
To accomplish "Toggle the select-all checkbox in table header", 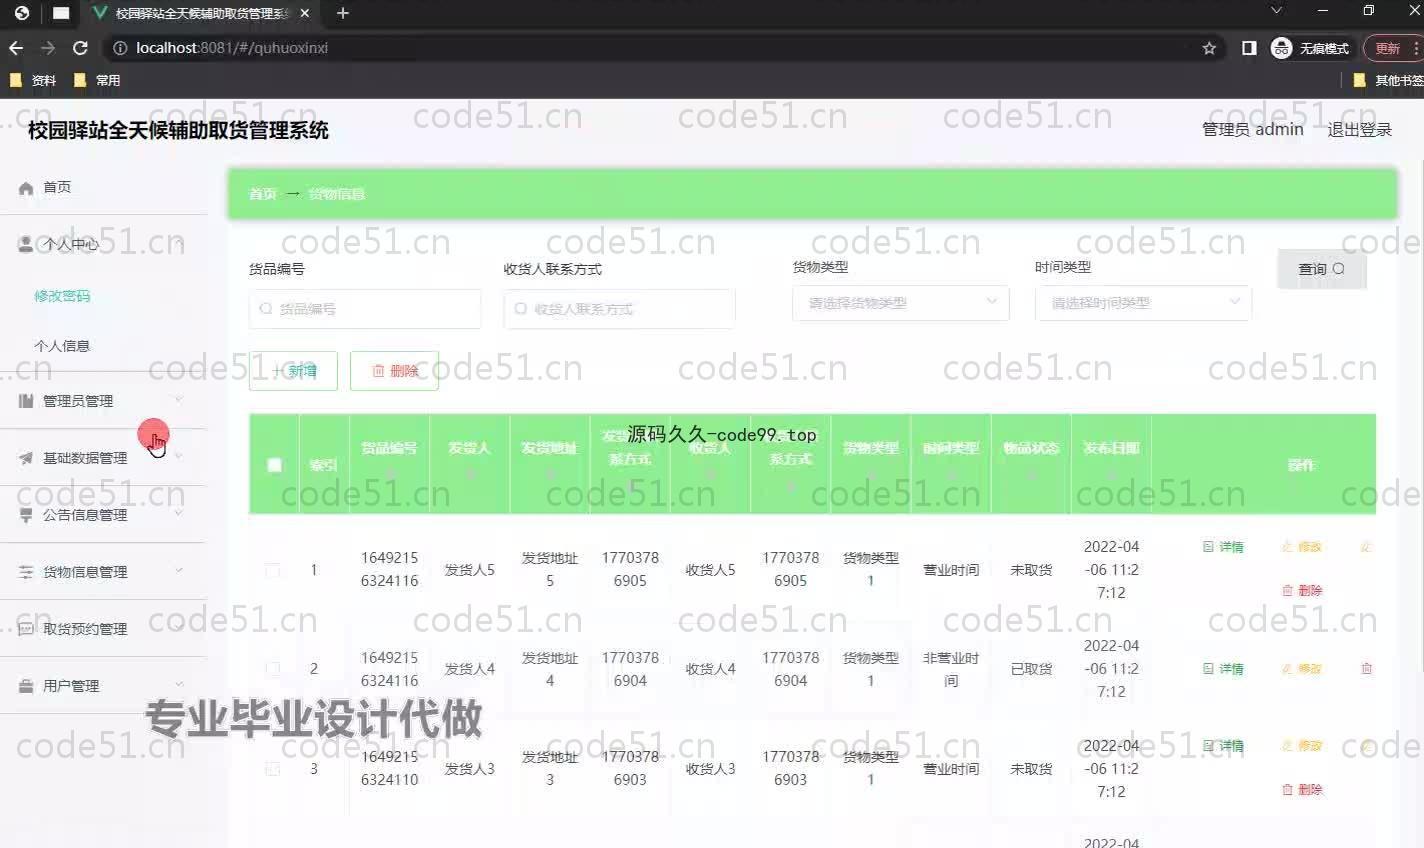I will tap(274, 464).
